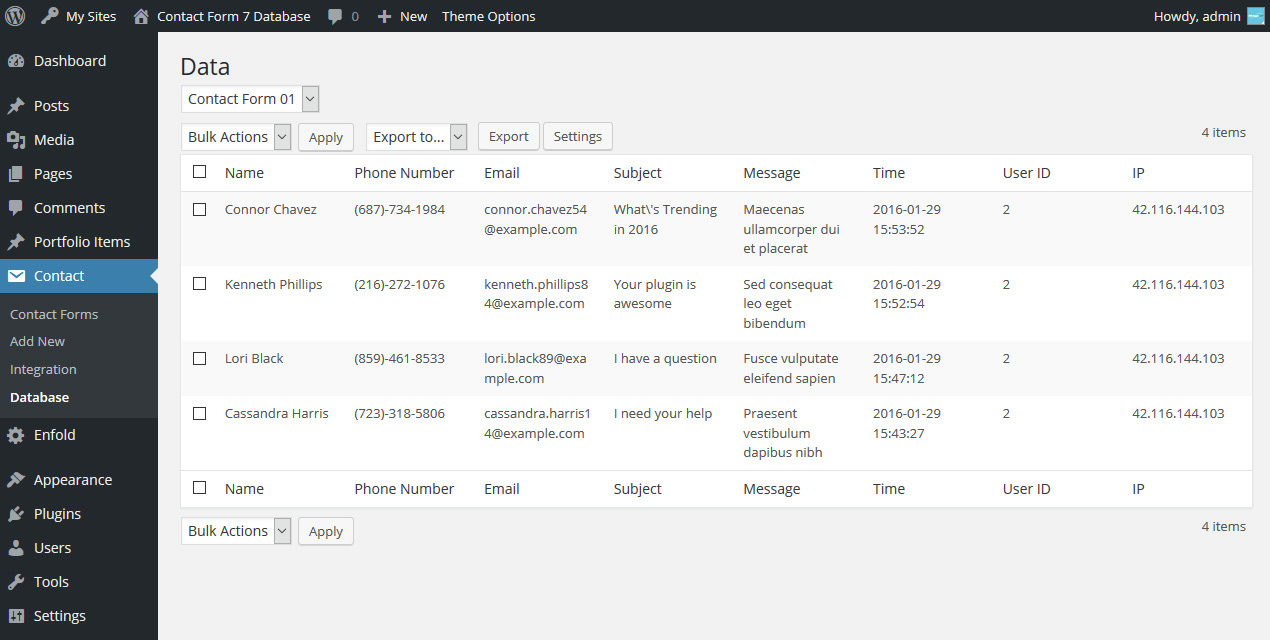Open the comments bubble icon in admin bar
The height and width of the screenshot is (640, 1270).
click(x=335, y=16)
